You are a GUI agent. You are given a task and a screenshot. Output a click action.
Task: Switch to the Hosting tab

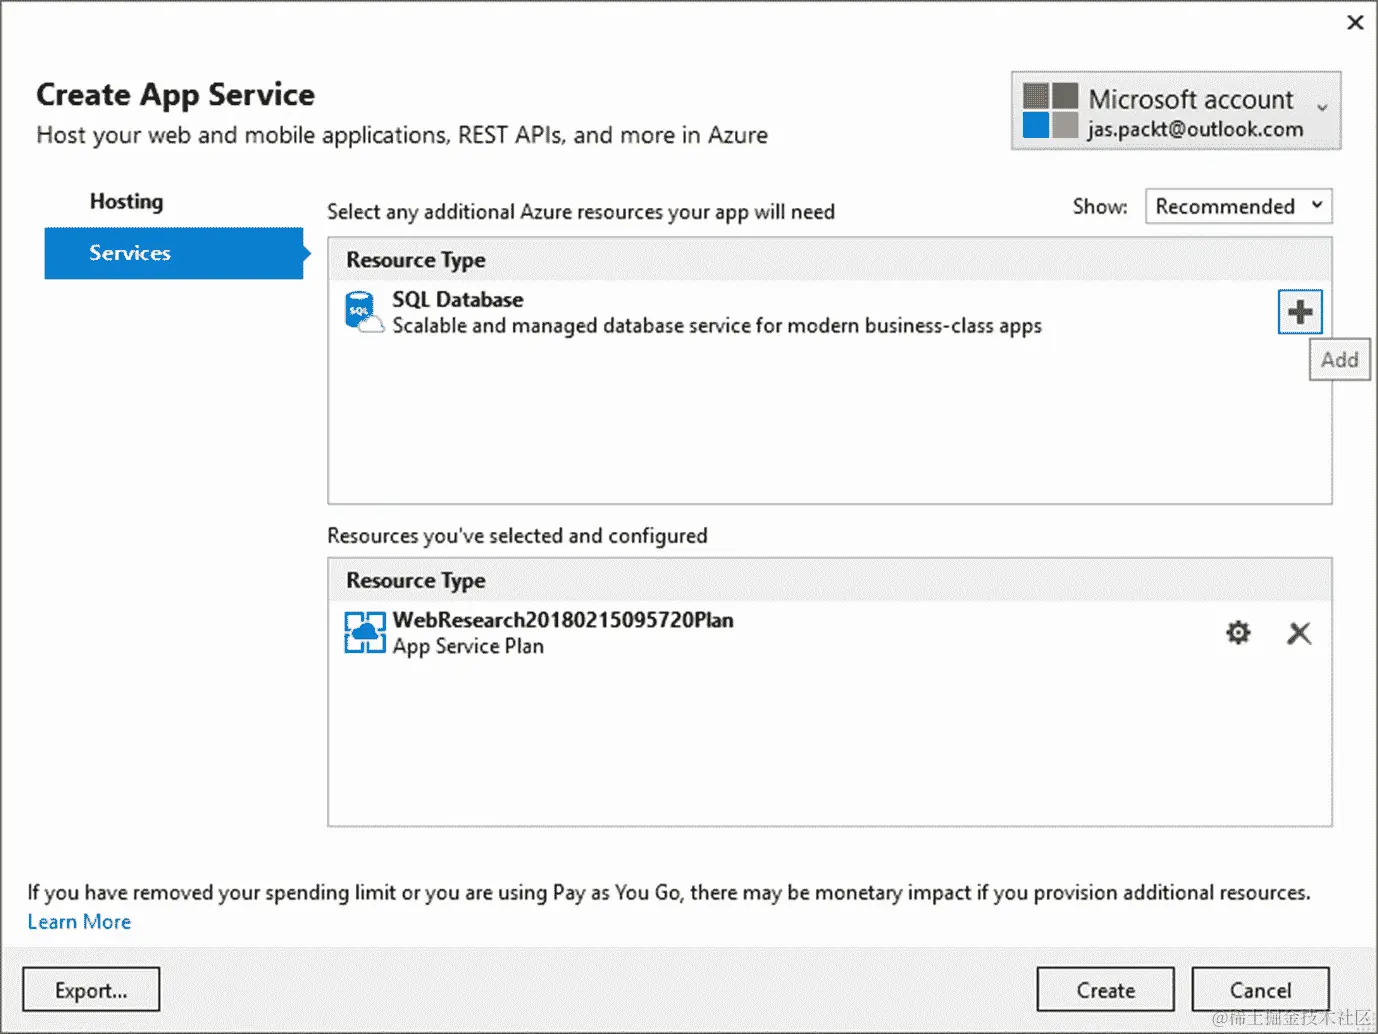pyautogui.click(x=126, y=201)
